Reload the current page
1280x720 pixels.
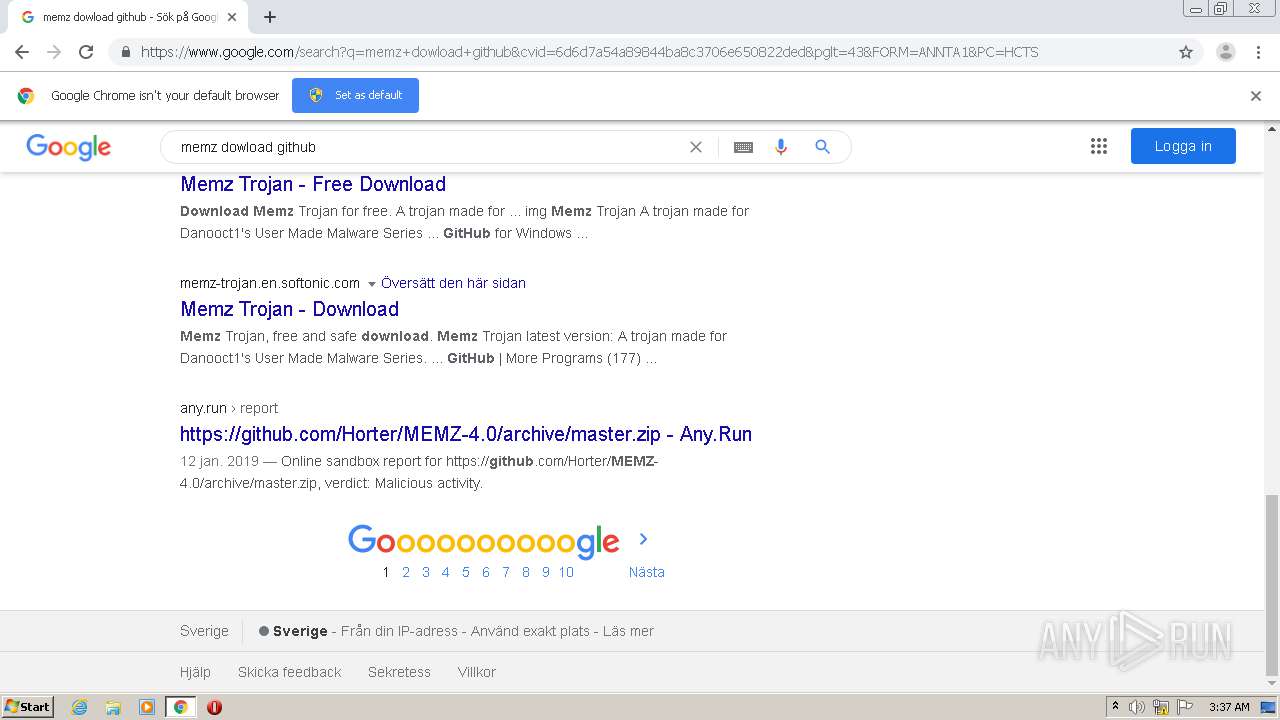pyautogui.click(x=86, y=52)
